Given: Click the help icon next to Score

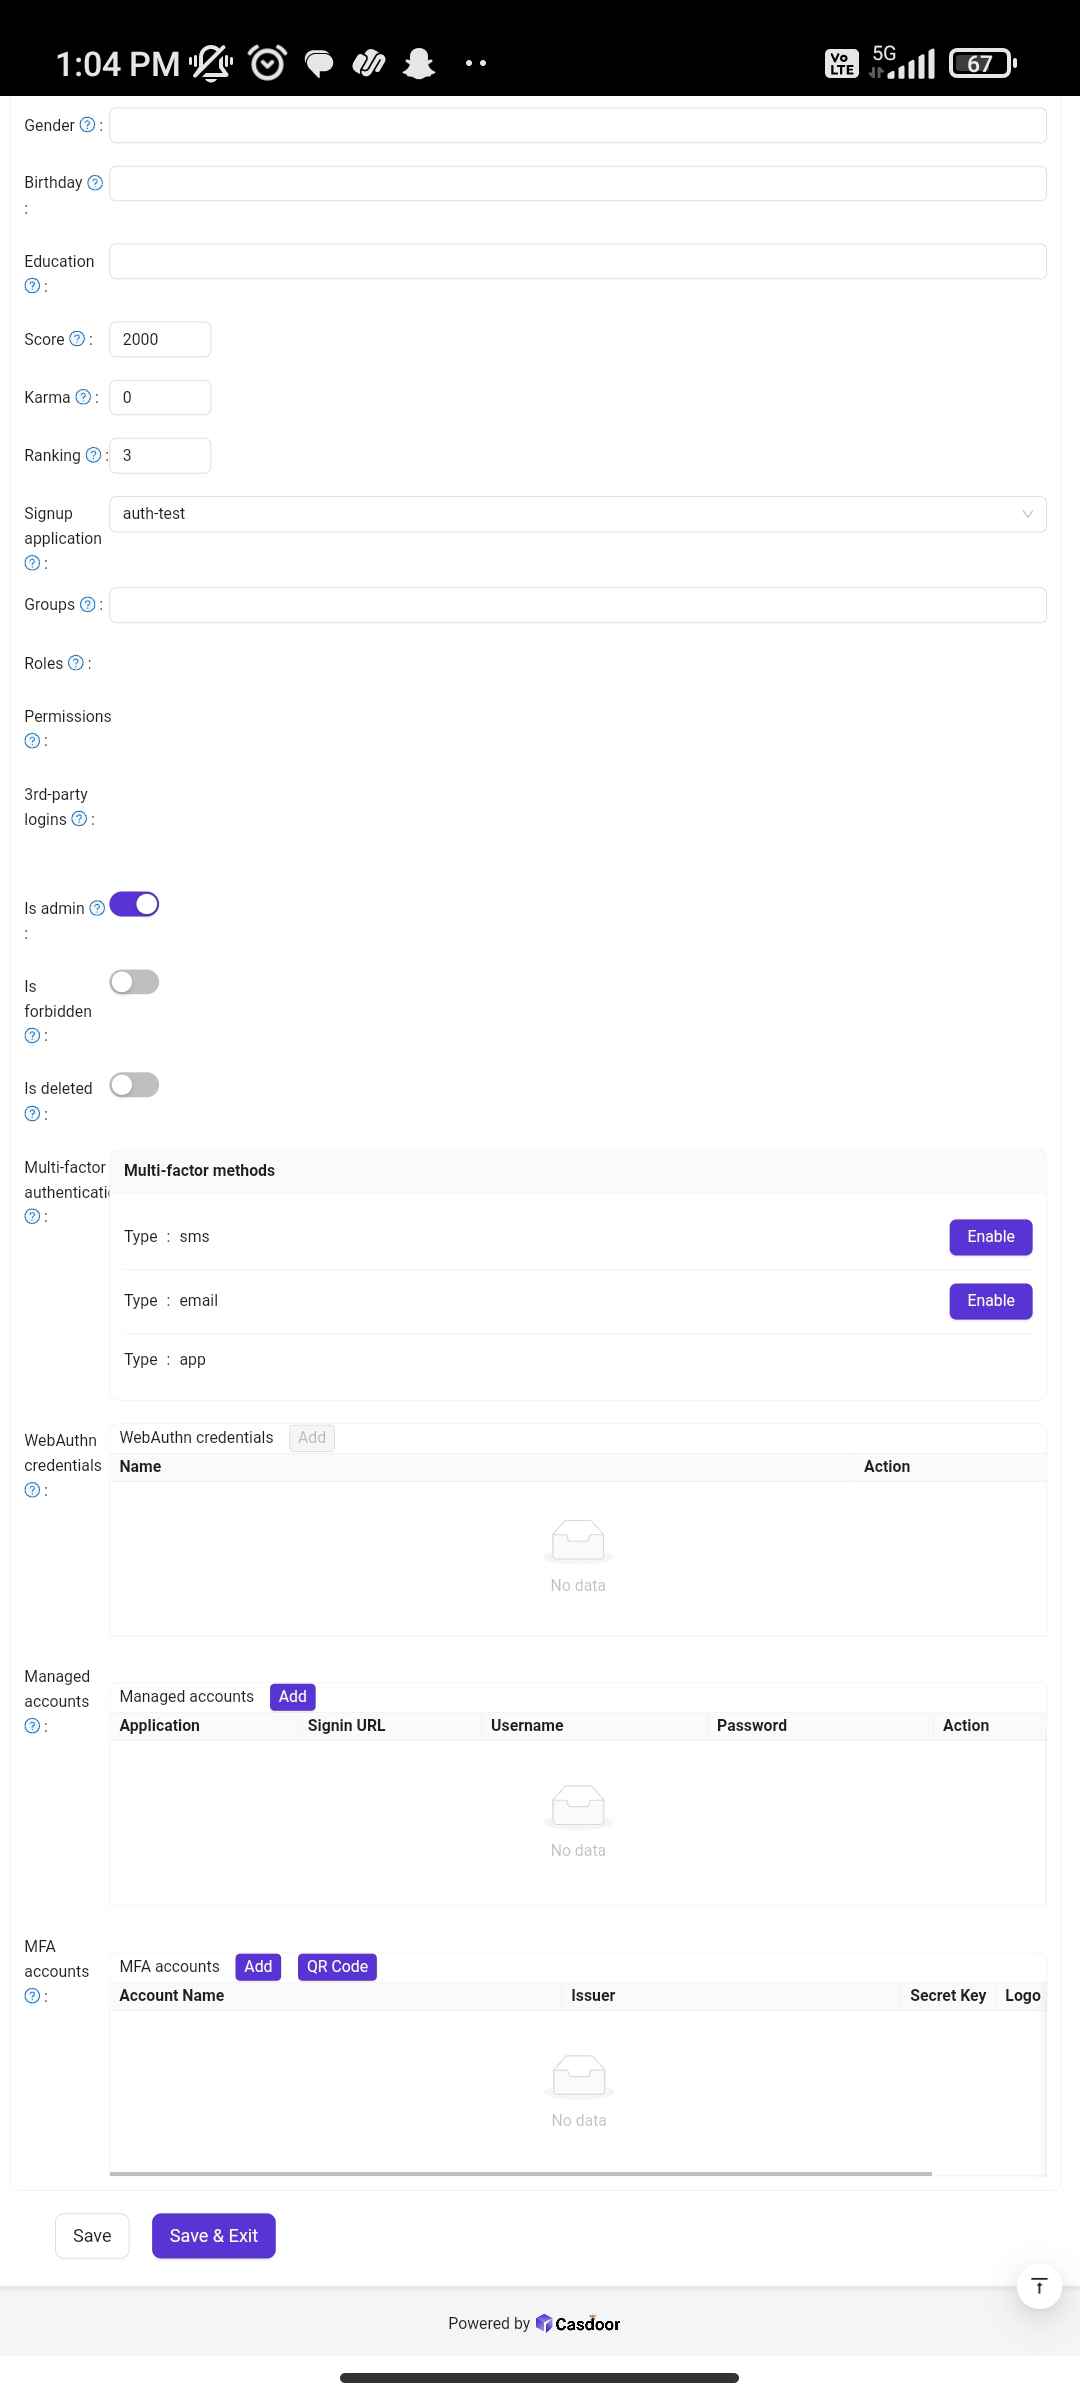Looking at the screenshot, I should [x=77, y=339].
